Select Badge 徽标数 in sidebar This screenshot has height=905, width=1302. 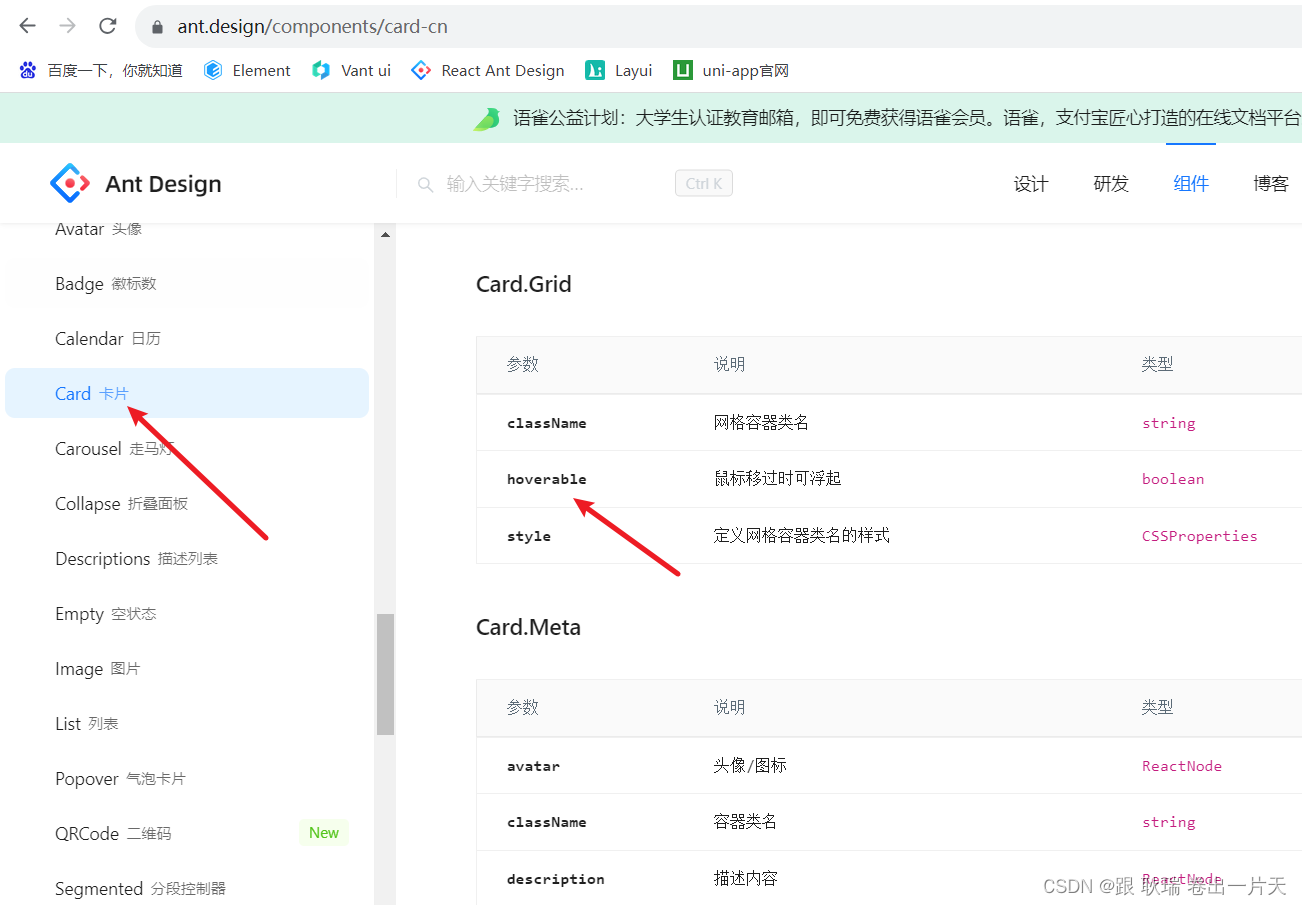(x=187, y=284)
